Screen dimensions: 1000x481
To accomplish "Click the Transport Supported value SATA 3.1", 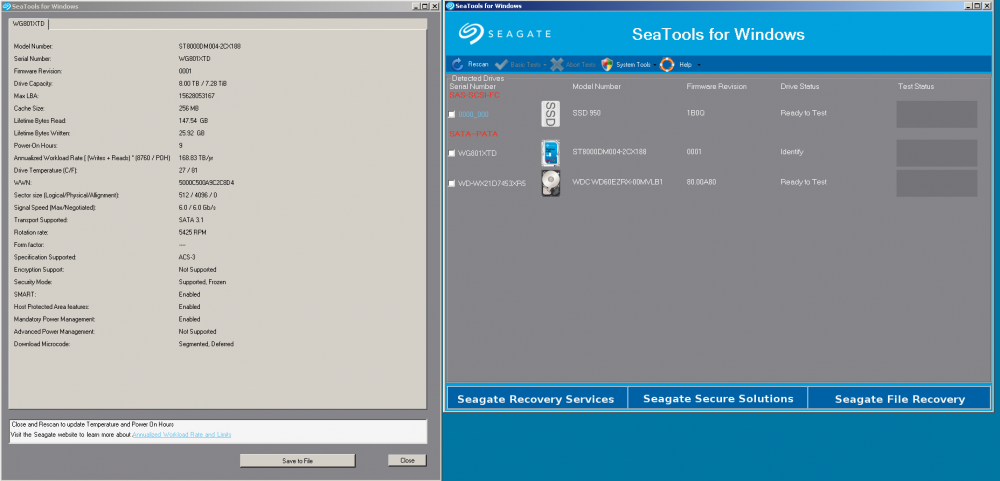I will 191,220.
